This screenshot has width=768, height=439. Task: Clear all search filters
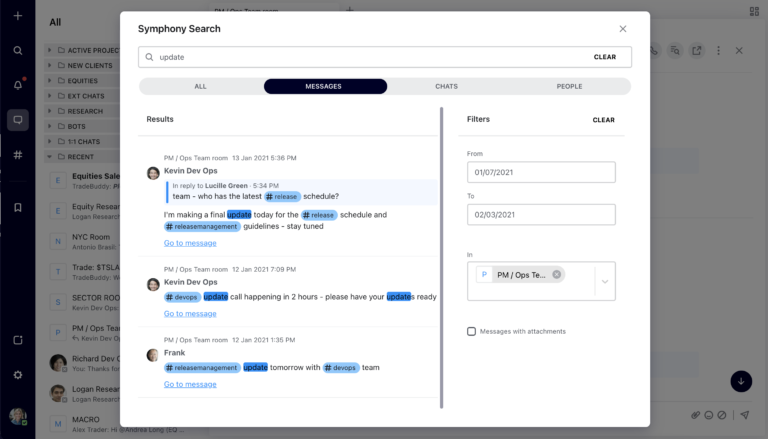pyautogui.click(x=603, y=120)
